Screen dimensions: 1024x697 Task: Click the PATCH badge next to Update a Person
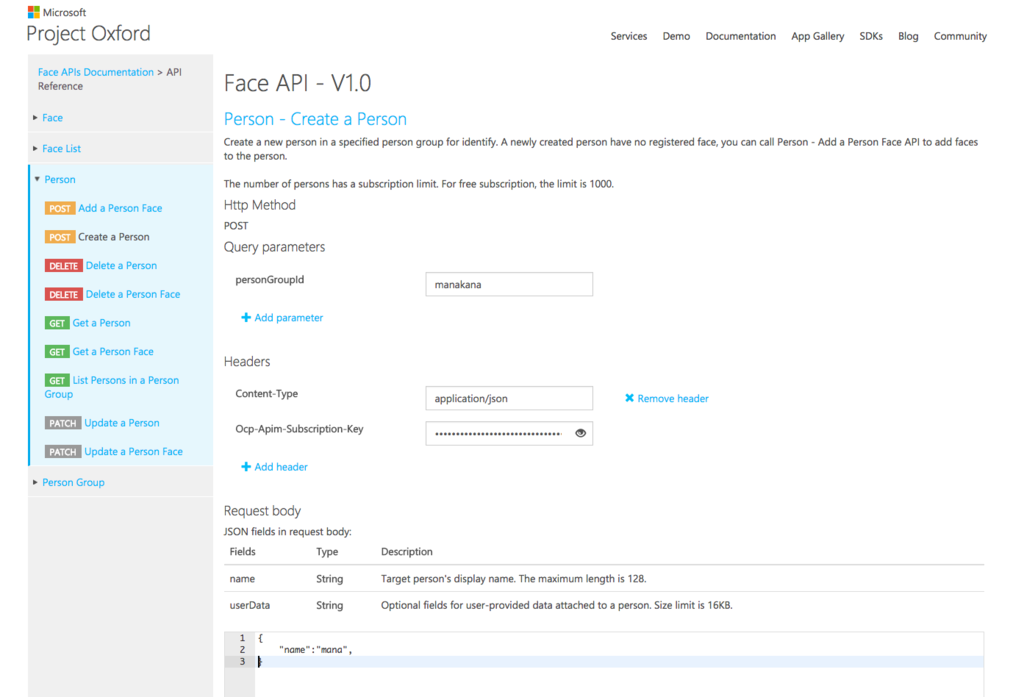pos(63,423)
